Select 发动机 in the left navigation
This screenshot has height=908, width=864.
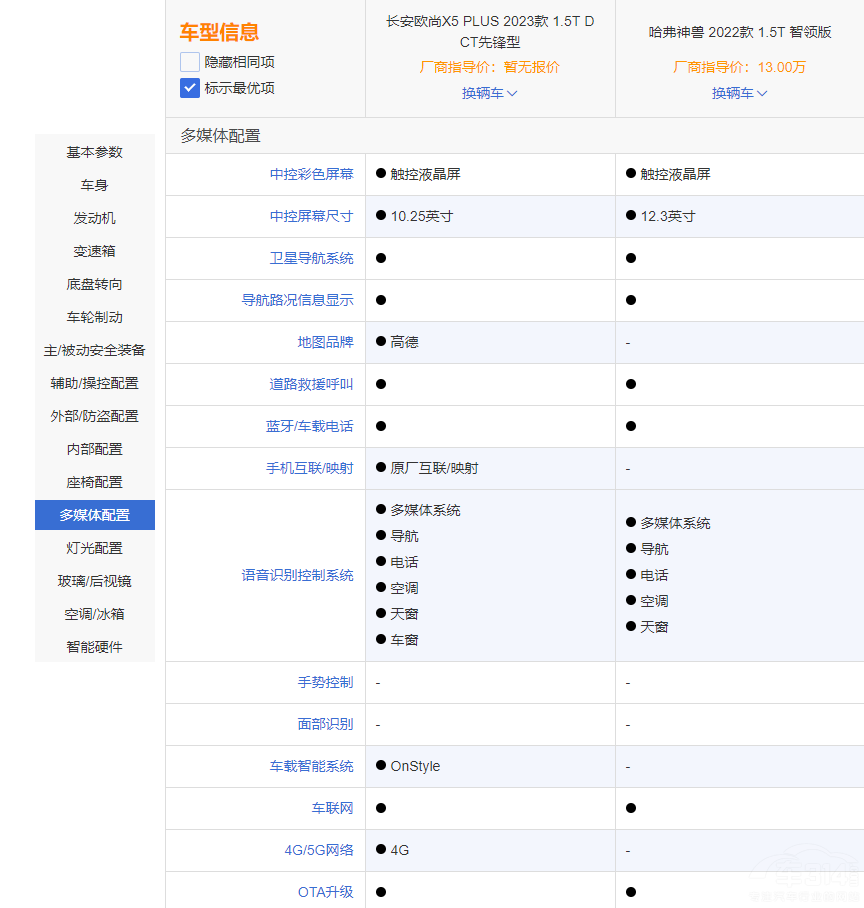point(95,218)
